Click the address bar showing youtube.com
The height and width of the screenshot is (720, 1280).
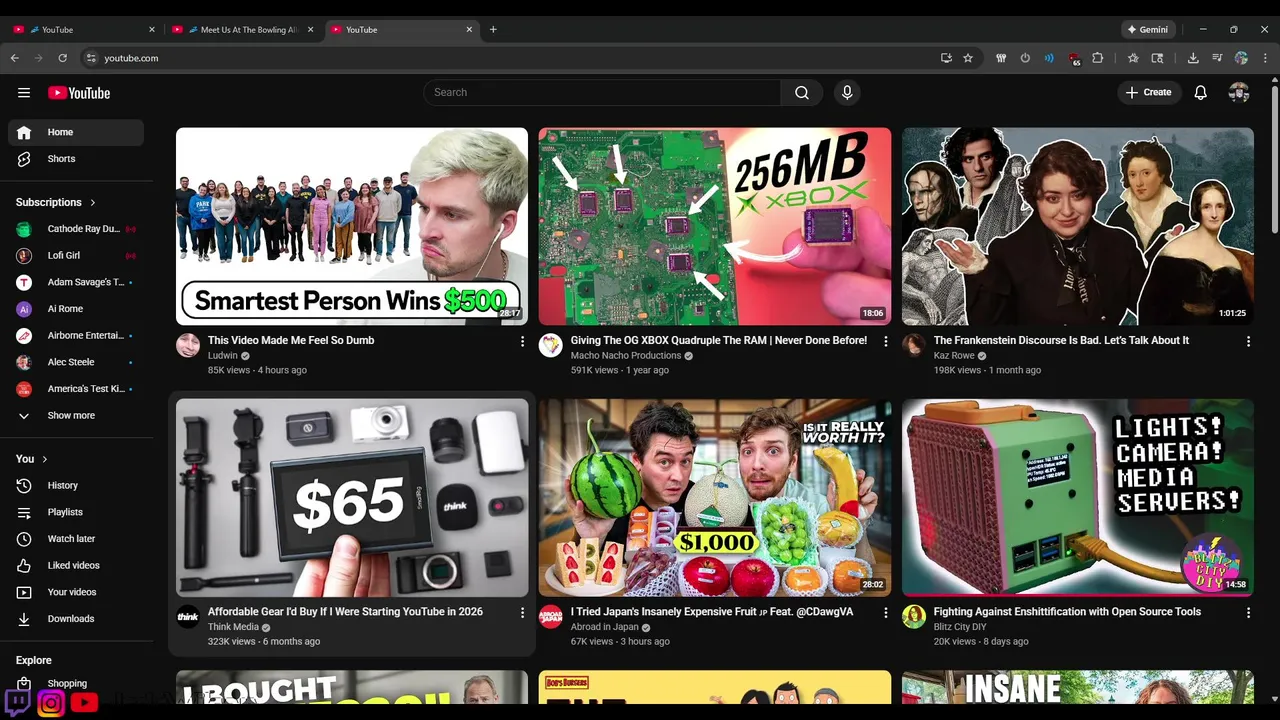[515, 58]
